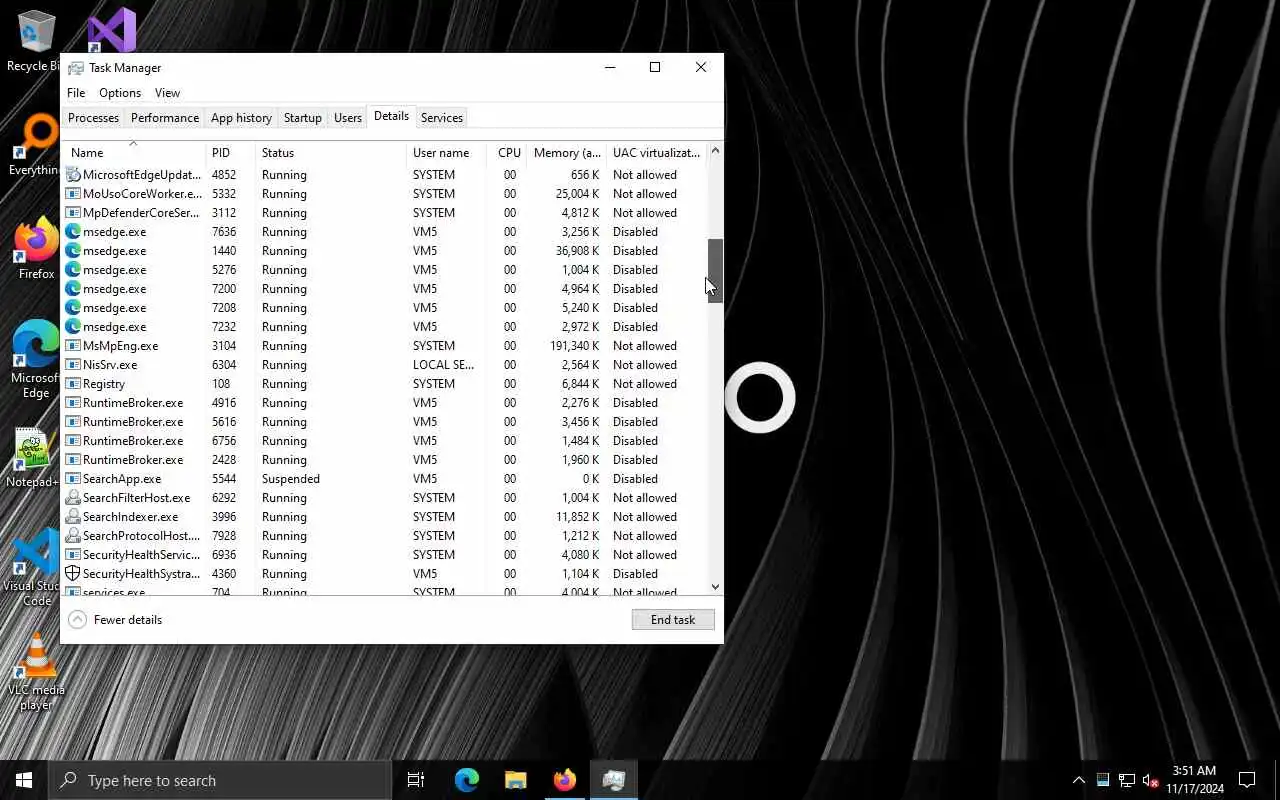Click the taskbar search box
Screen dimensions: 1280x800
[220, 780]
